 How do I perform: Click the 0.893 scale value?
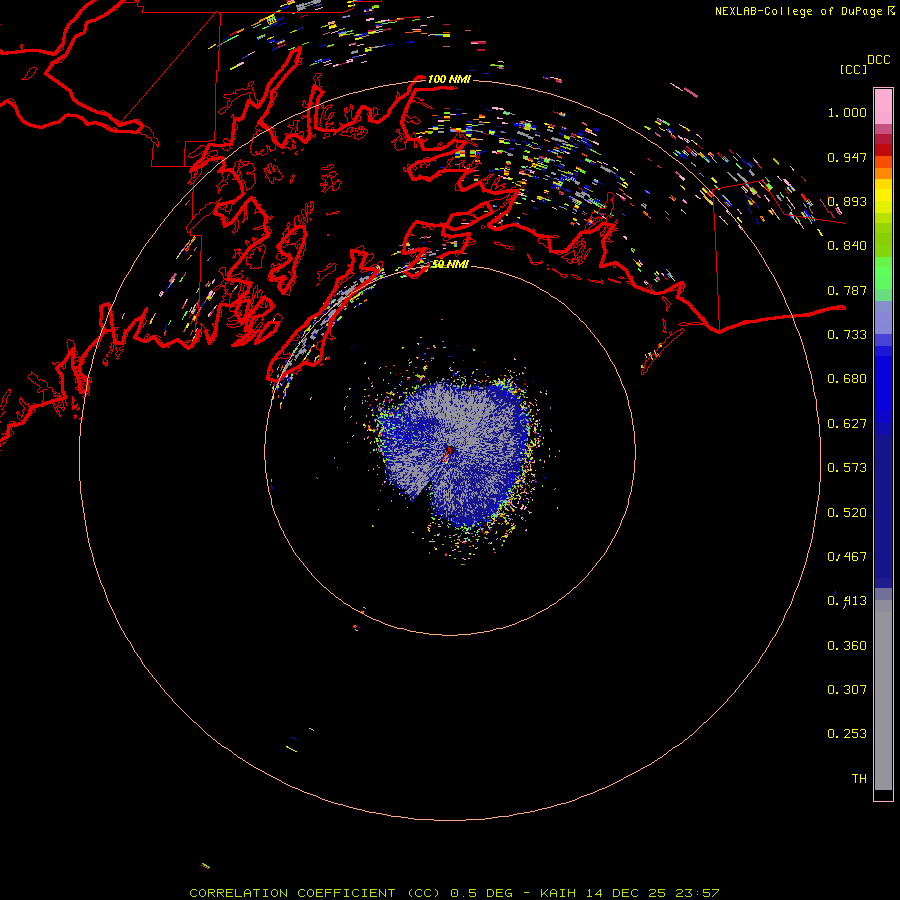[847, 201]
